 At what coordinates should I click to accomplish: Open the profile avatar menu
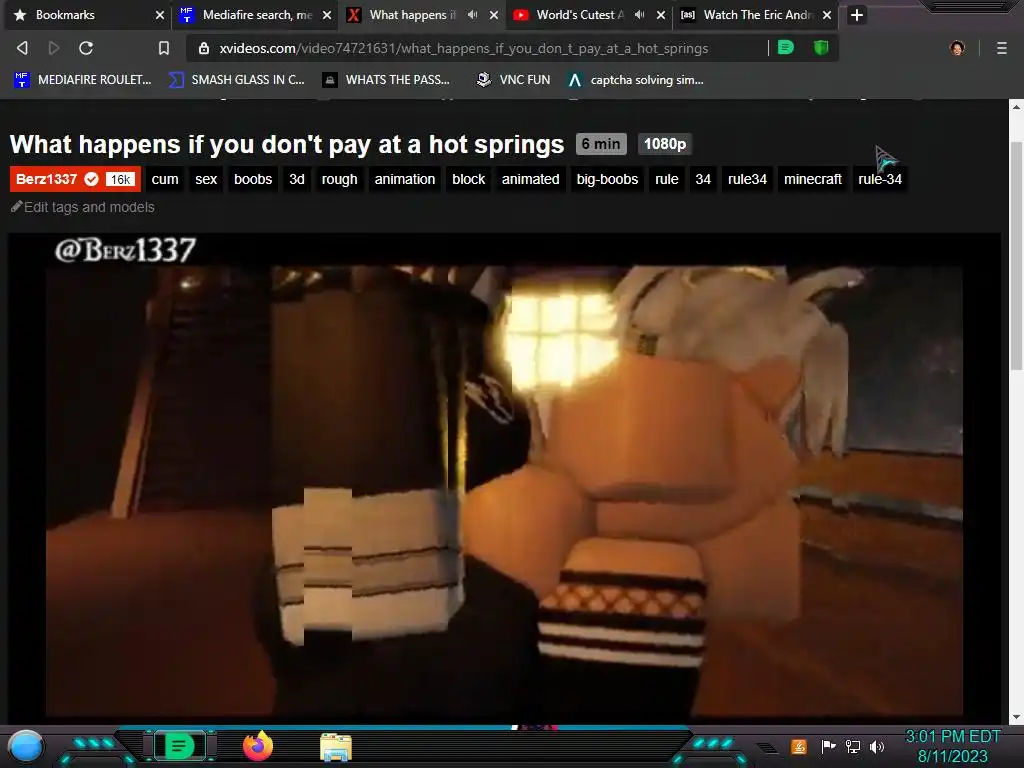click(x=957, y=48)
